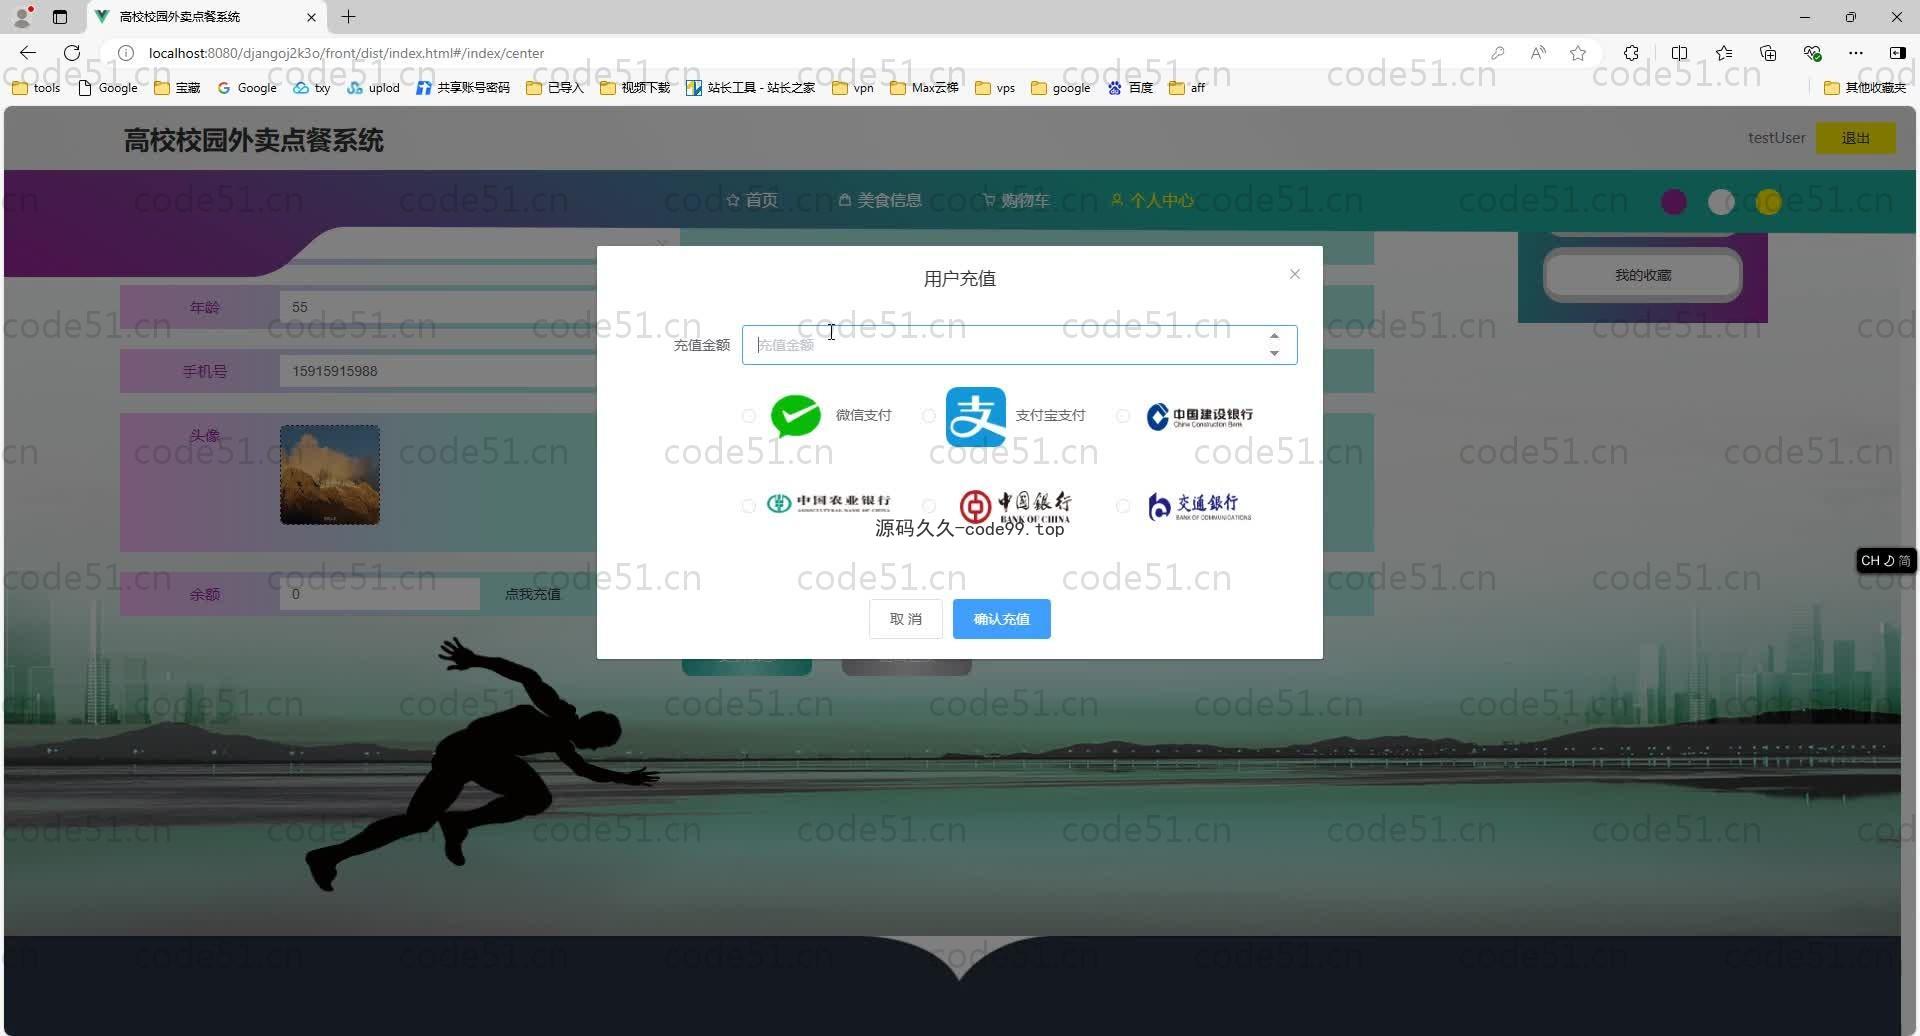Click the 年龄 field showing 55

440,307
